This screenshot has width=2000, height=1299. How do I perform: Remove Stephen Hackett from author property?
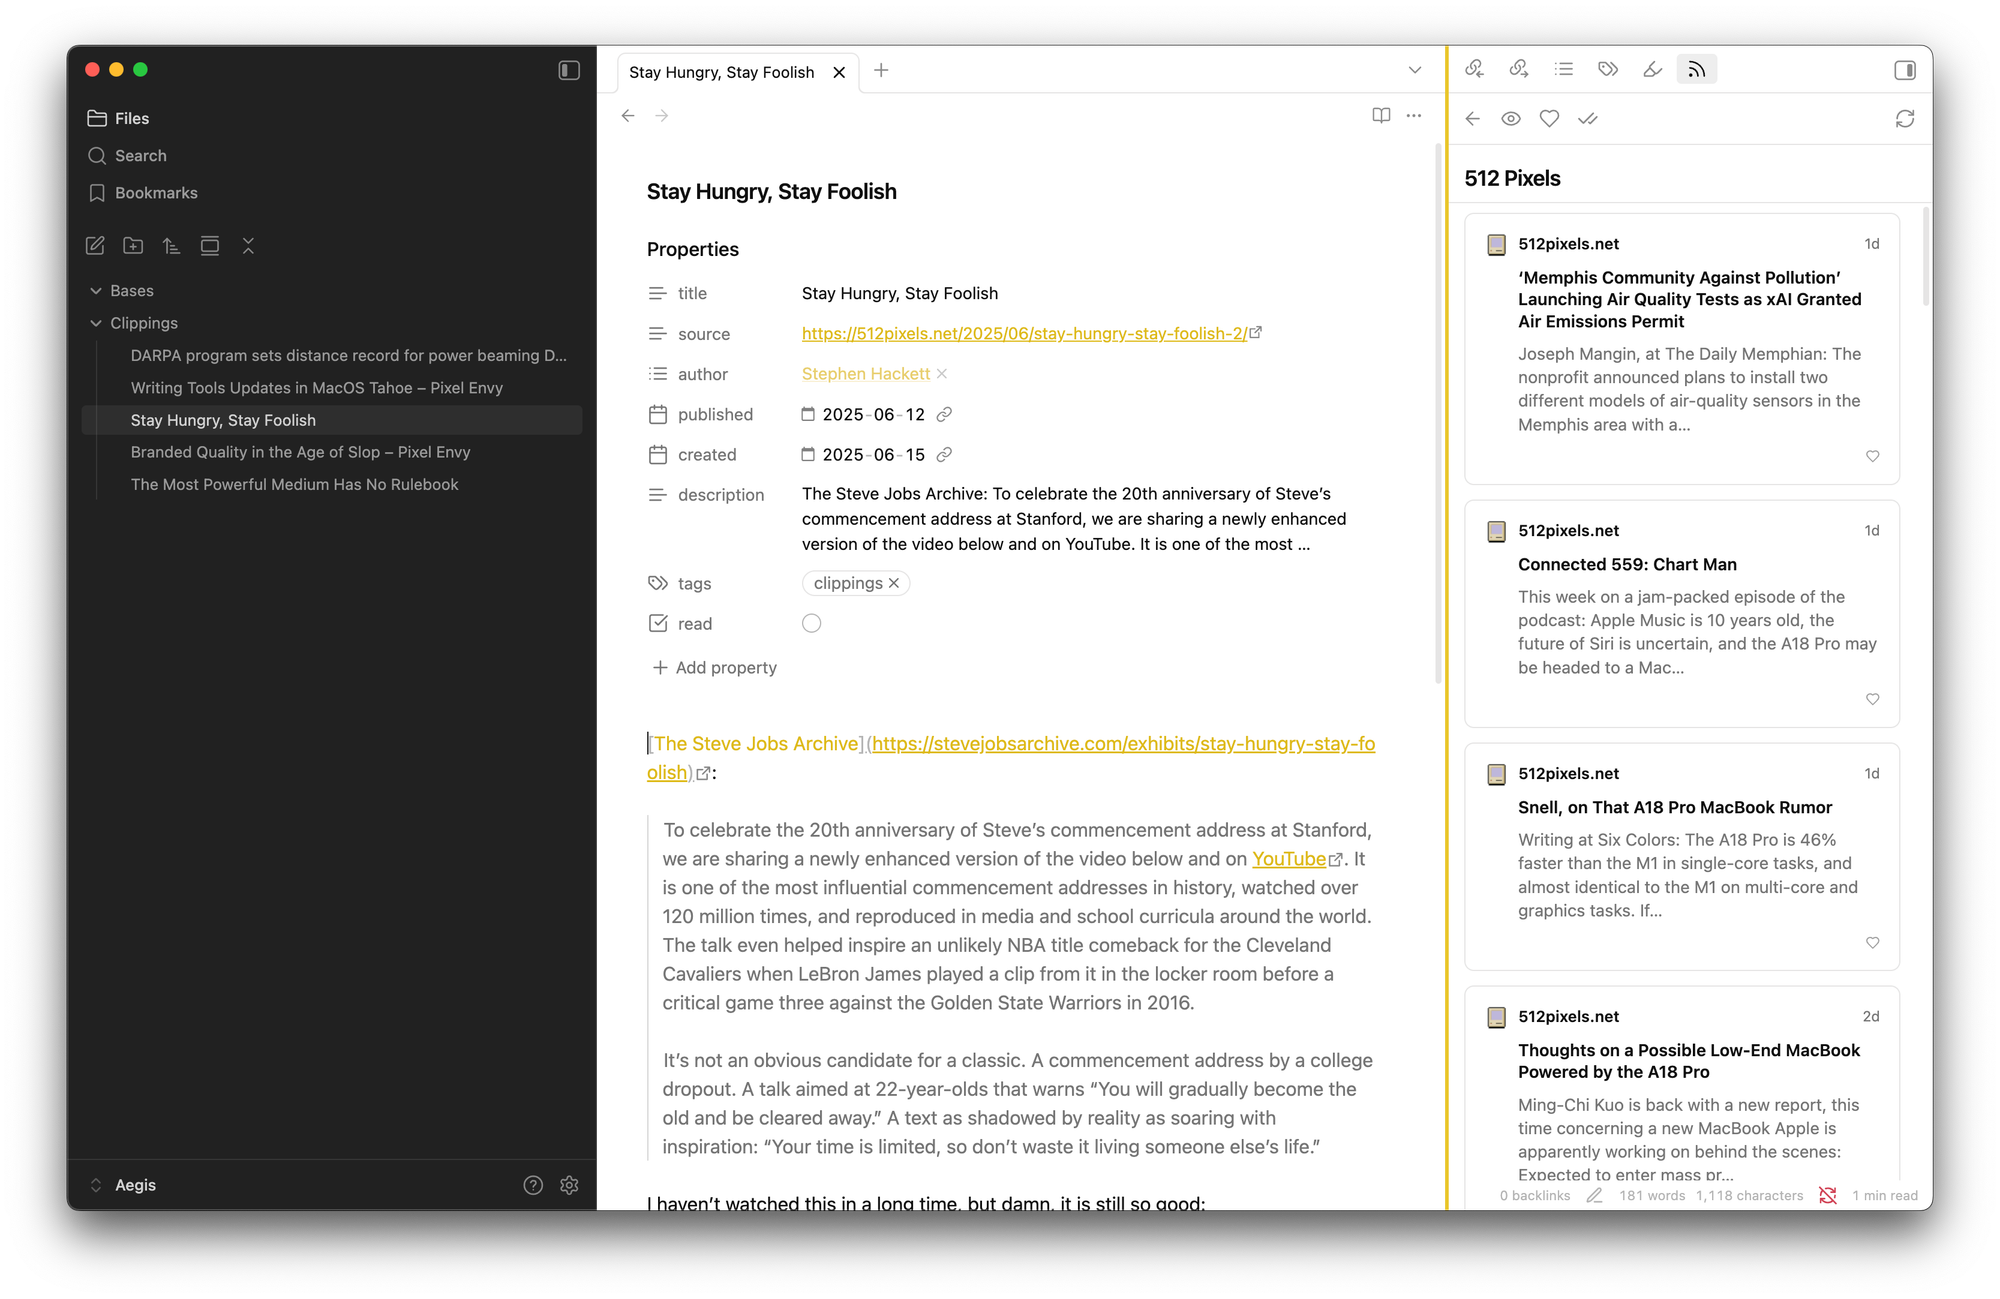942,373
